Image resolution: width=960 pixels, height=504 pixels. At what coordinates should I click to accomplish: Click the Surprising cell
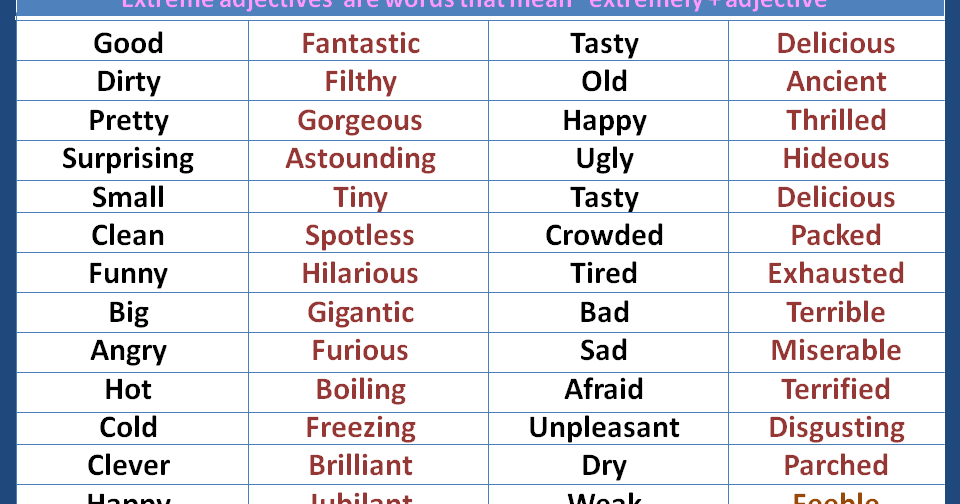point(132,160)
